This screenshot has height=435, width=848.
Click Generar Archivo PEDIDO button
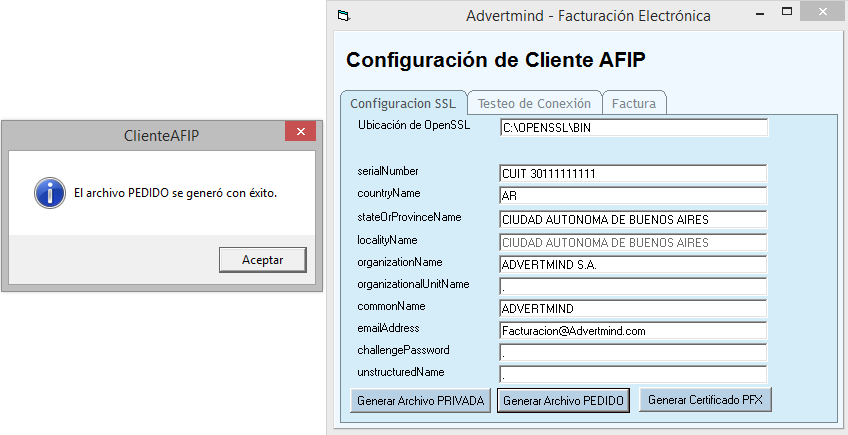point(563,400)
